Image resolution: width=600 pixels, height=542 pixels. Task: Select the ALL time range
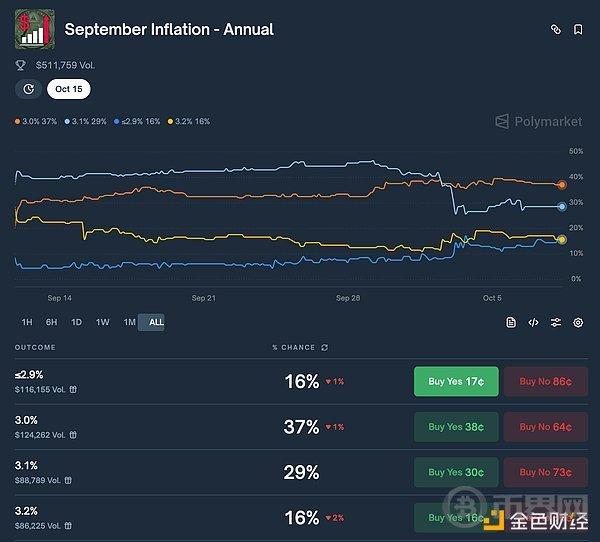pos(156,322)
